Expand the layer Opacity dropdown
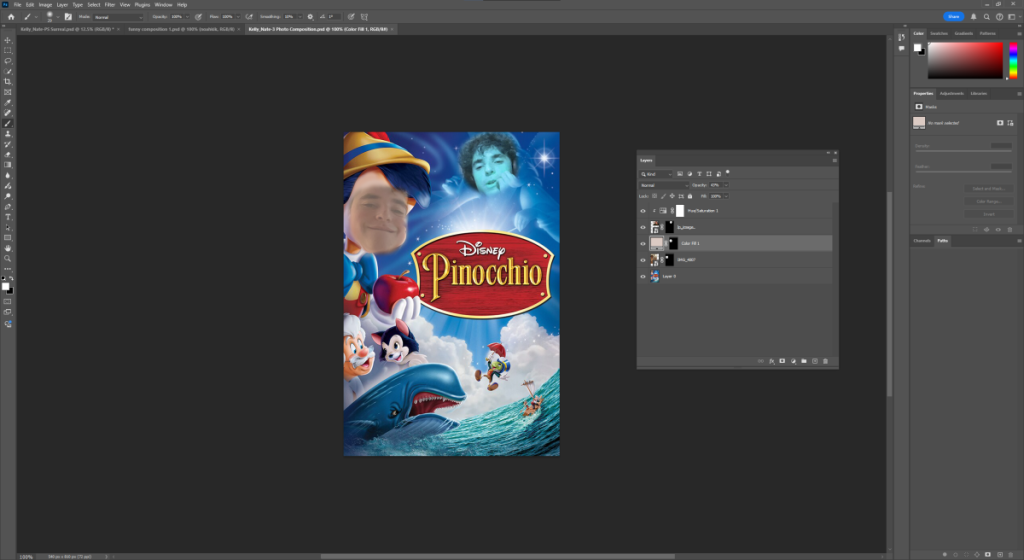1024x560 pixels. coord(726,185)
